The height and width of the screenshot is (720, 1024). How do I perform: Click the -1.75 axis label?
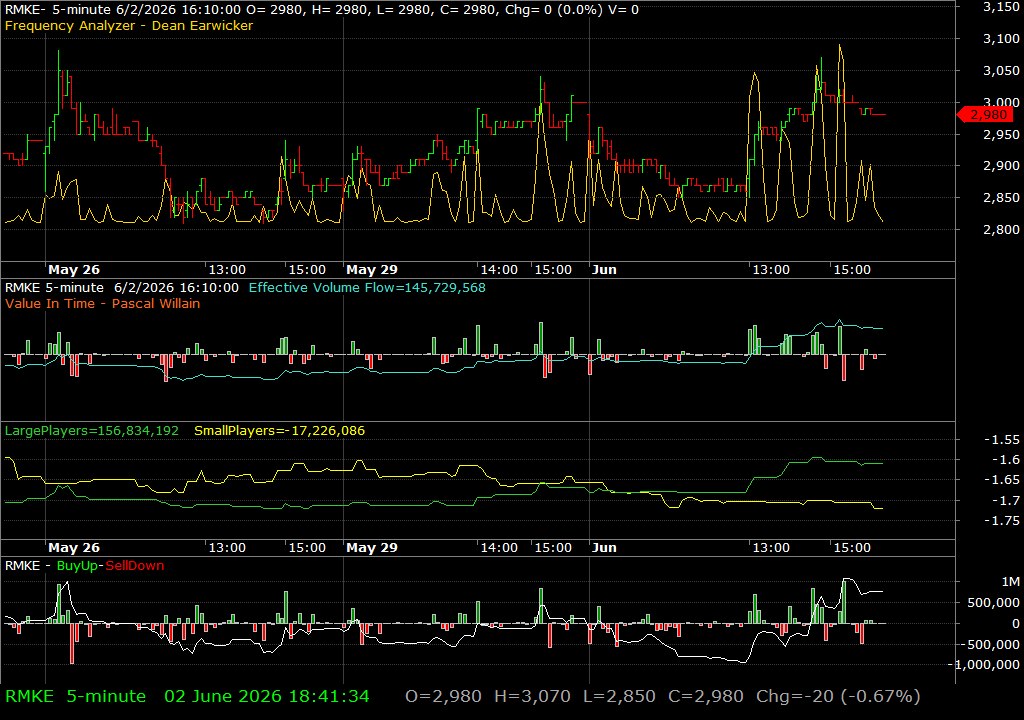(1002, 521)
